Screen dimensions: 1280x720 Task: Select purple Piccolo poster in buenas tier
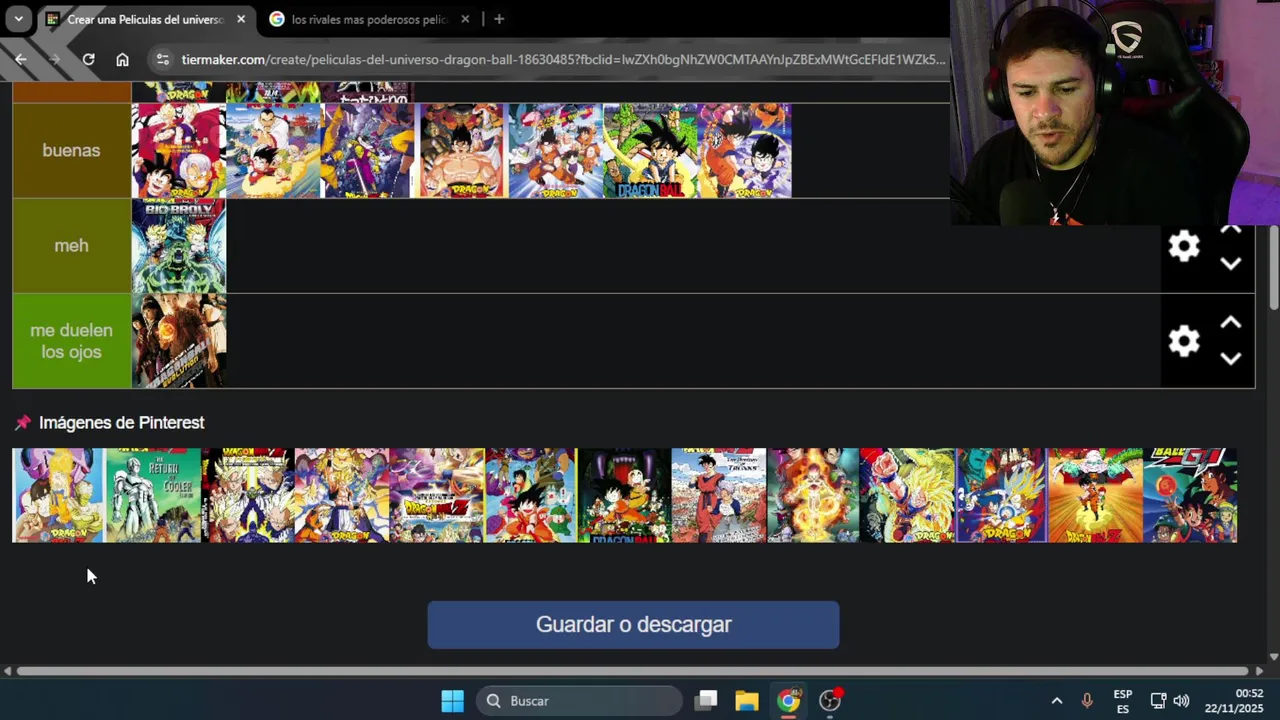point(367,150)
